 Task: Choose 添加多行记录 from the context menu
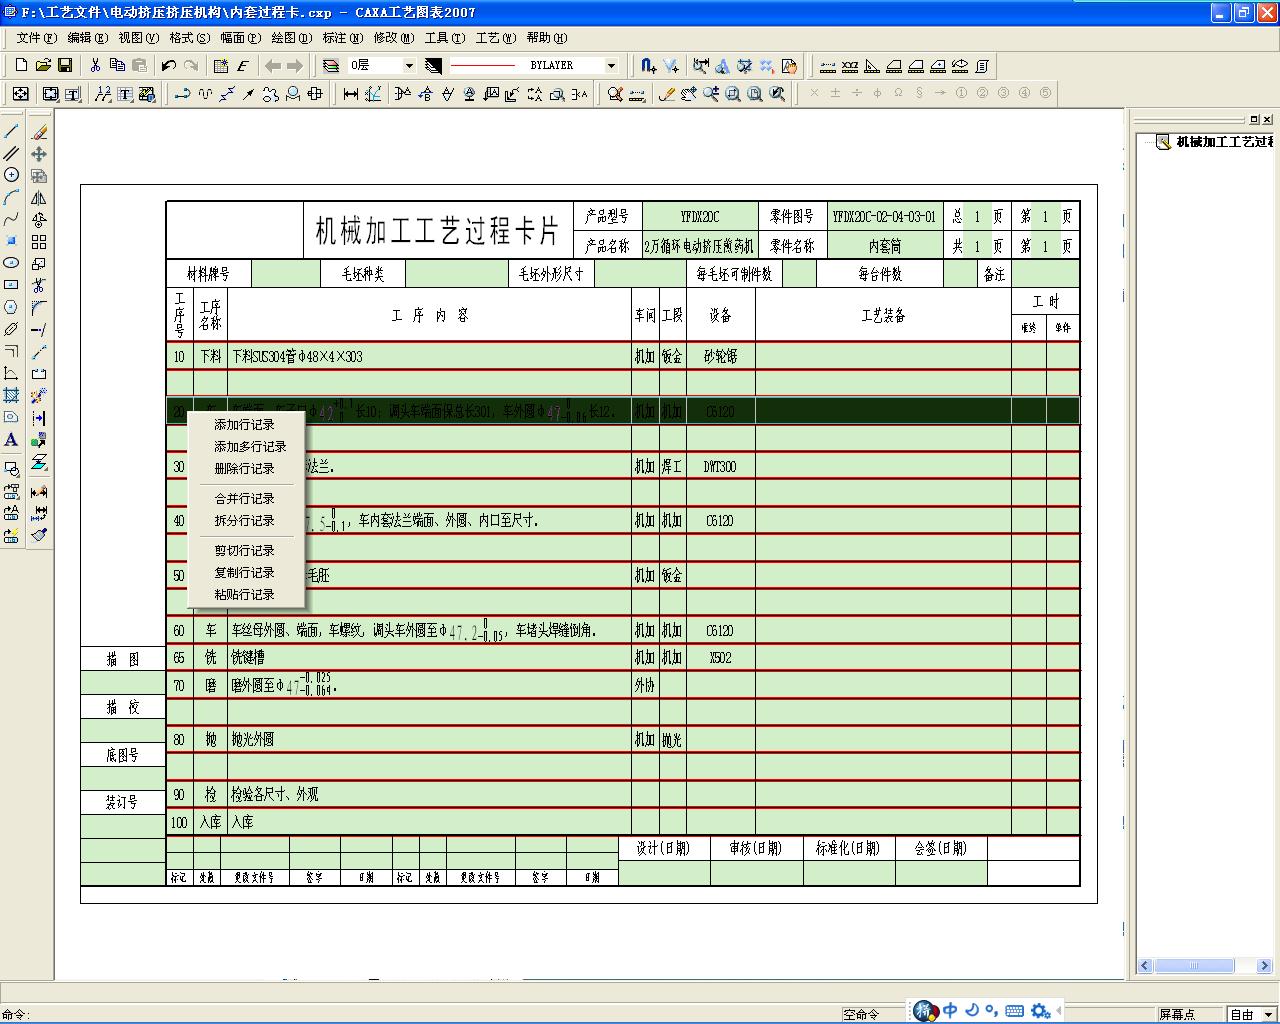[x=245, y=447]
